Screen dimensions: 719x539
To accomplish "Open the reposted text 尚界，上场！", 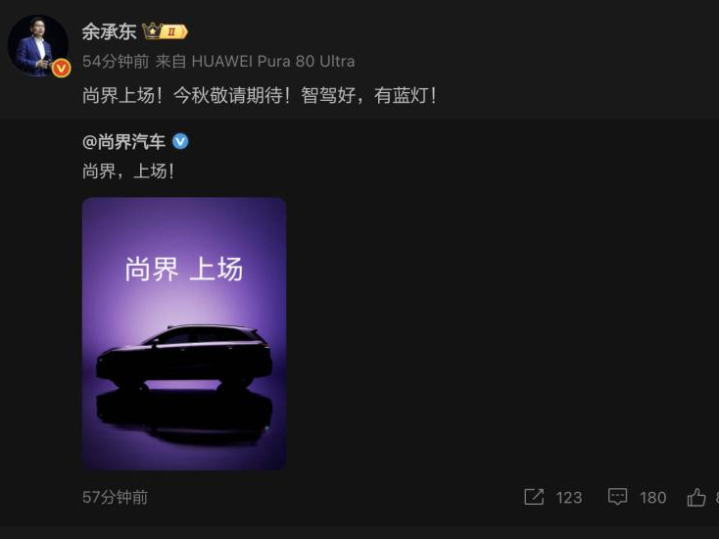I will click(128, 171).
